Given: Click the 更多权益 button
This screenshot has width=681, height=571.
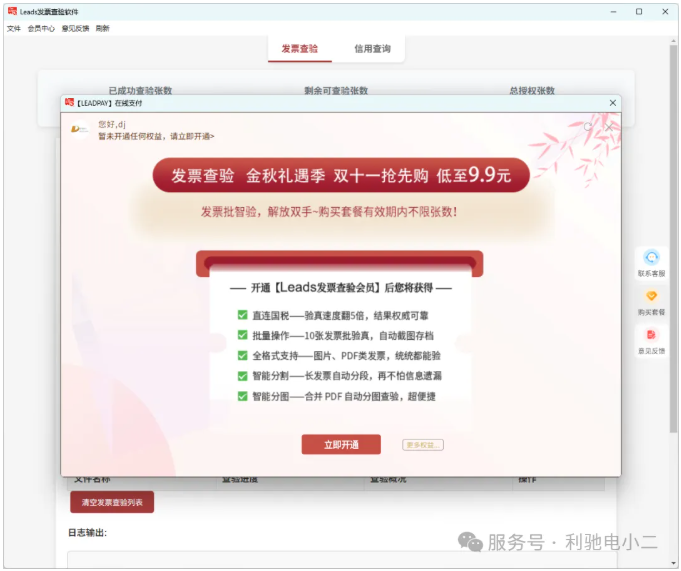Looking at the screenshot, I should coord(423,445).
